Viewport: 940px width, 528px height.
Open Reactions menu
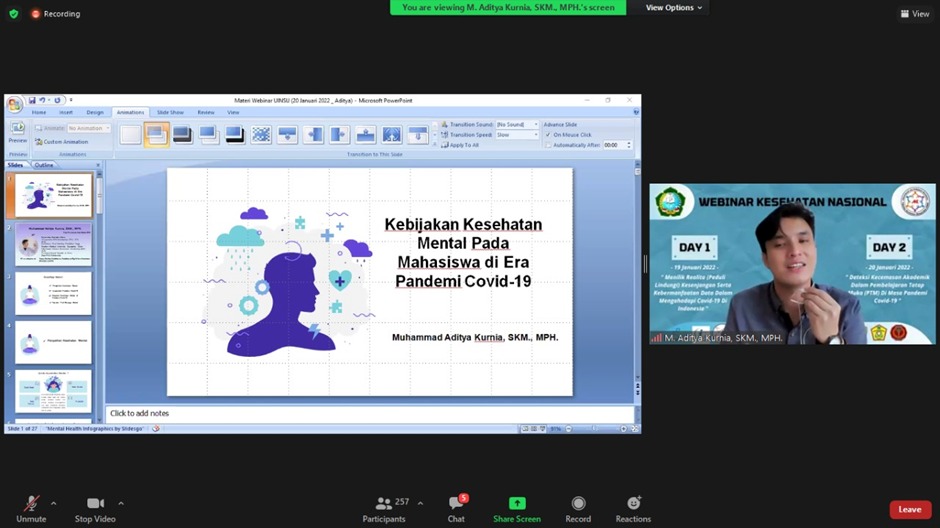pyautogui.click(x=633, y=509)
